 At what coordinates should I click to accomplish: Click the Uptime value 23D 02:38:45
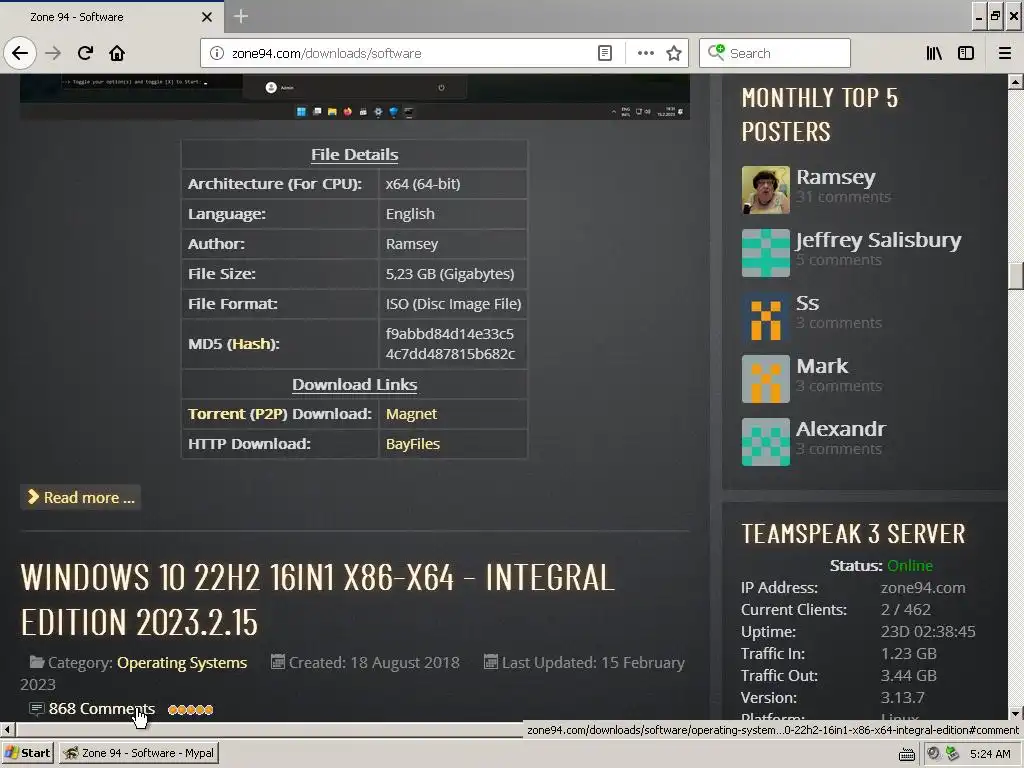point(928,632)
